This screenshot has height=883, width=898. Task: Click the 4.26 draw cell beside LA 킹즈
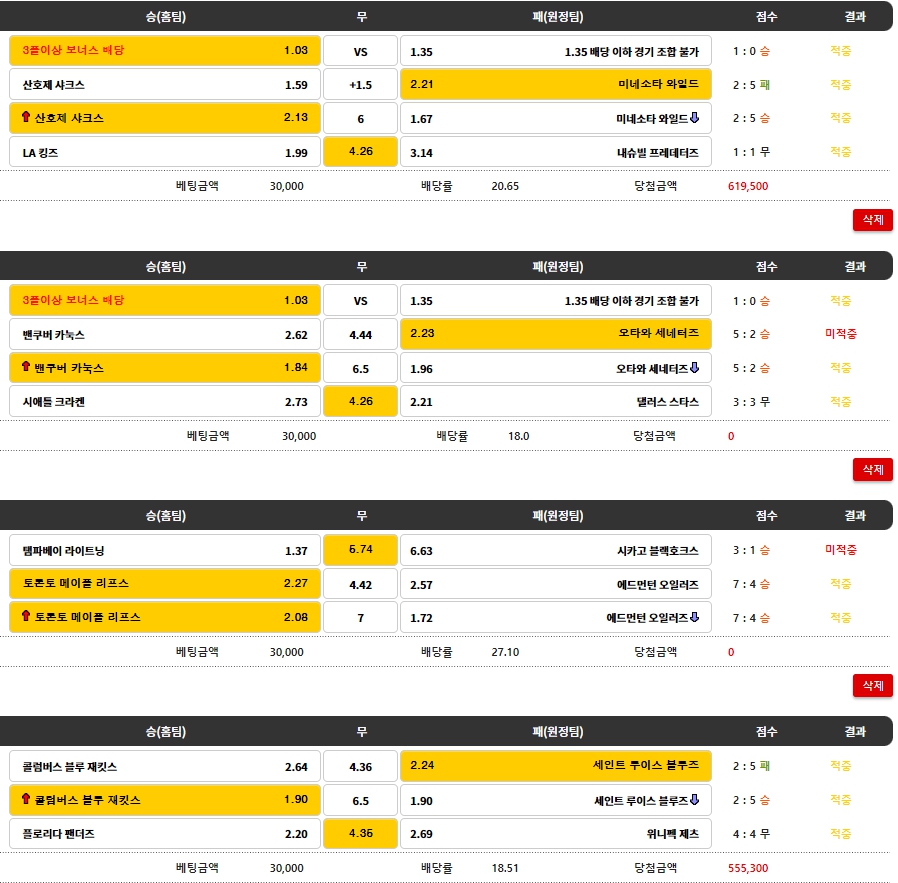pyautogui.click(x=360, y=152)
